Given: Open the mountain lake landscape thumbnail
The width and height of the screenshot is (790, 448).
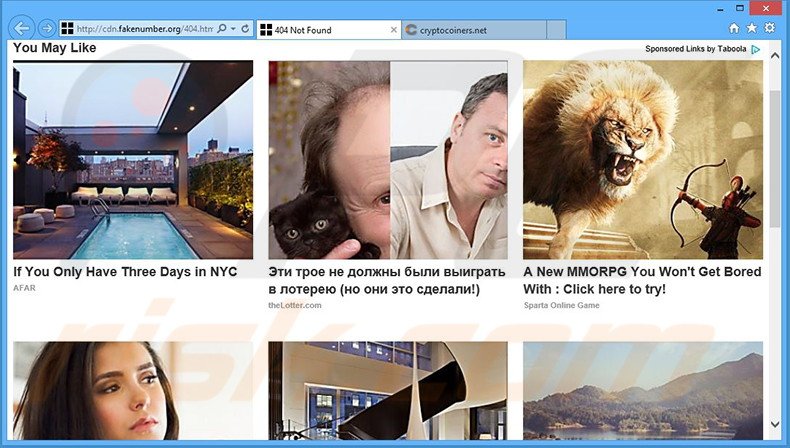Looking at the screenshot, I should (643, 391).
